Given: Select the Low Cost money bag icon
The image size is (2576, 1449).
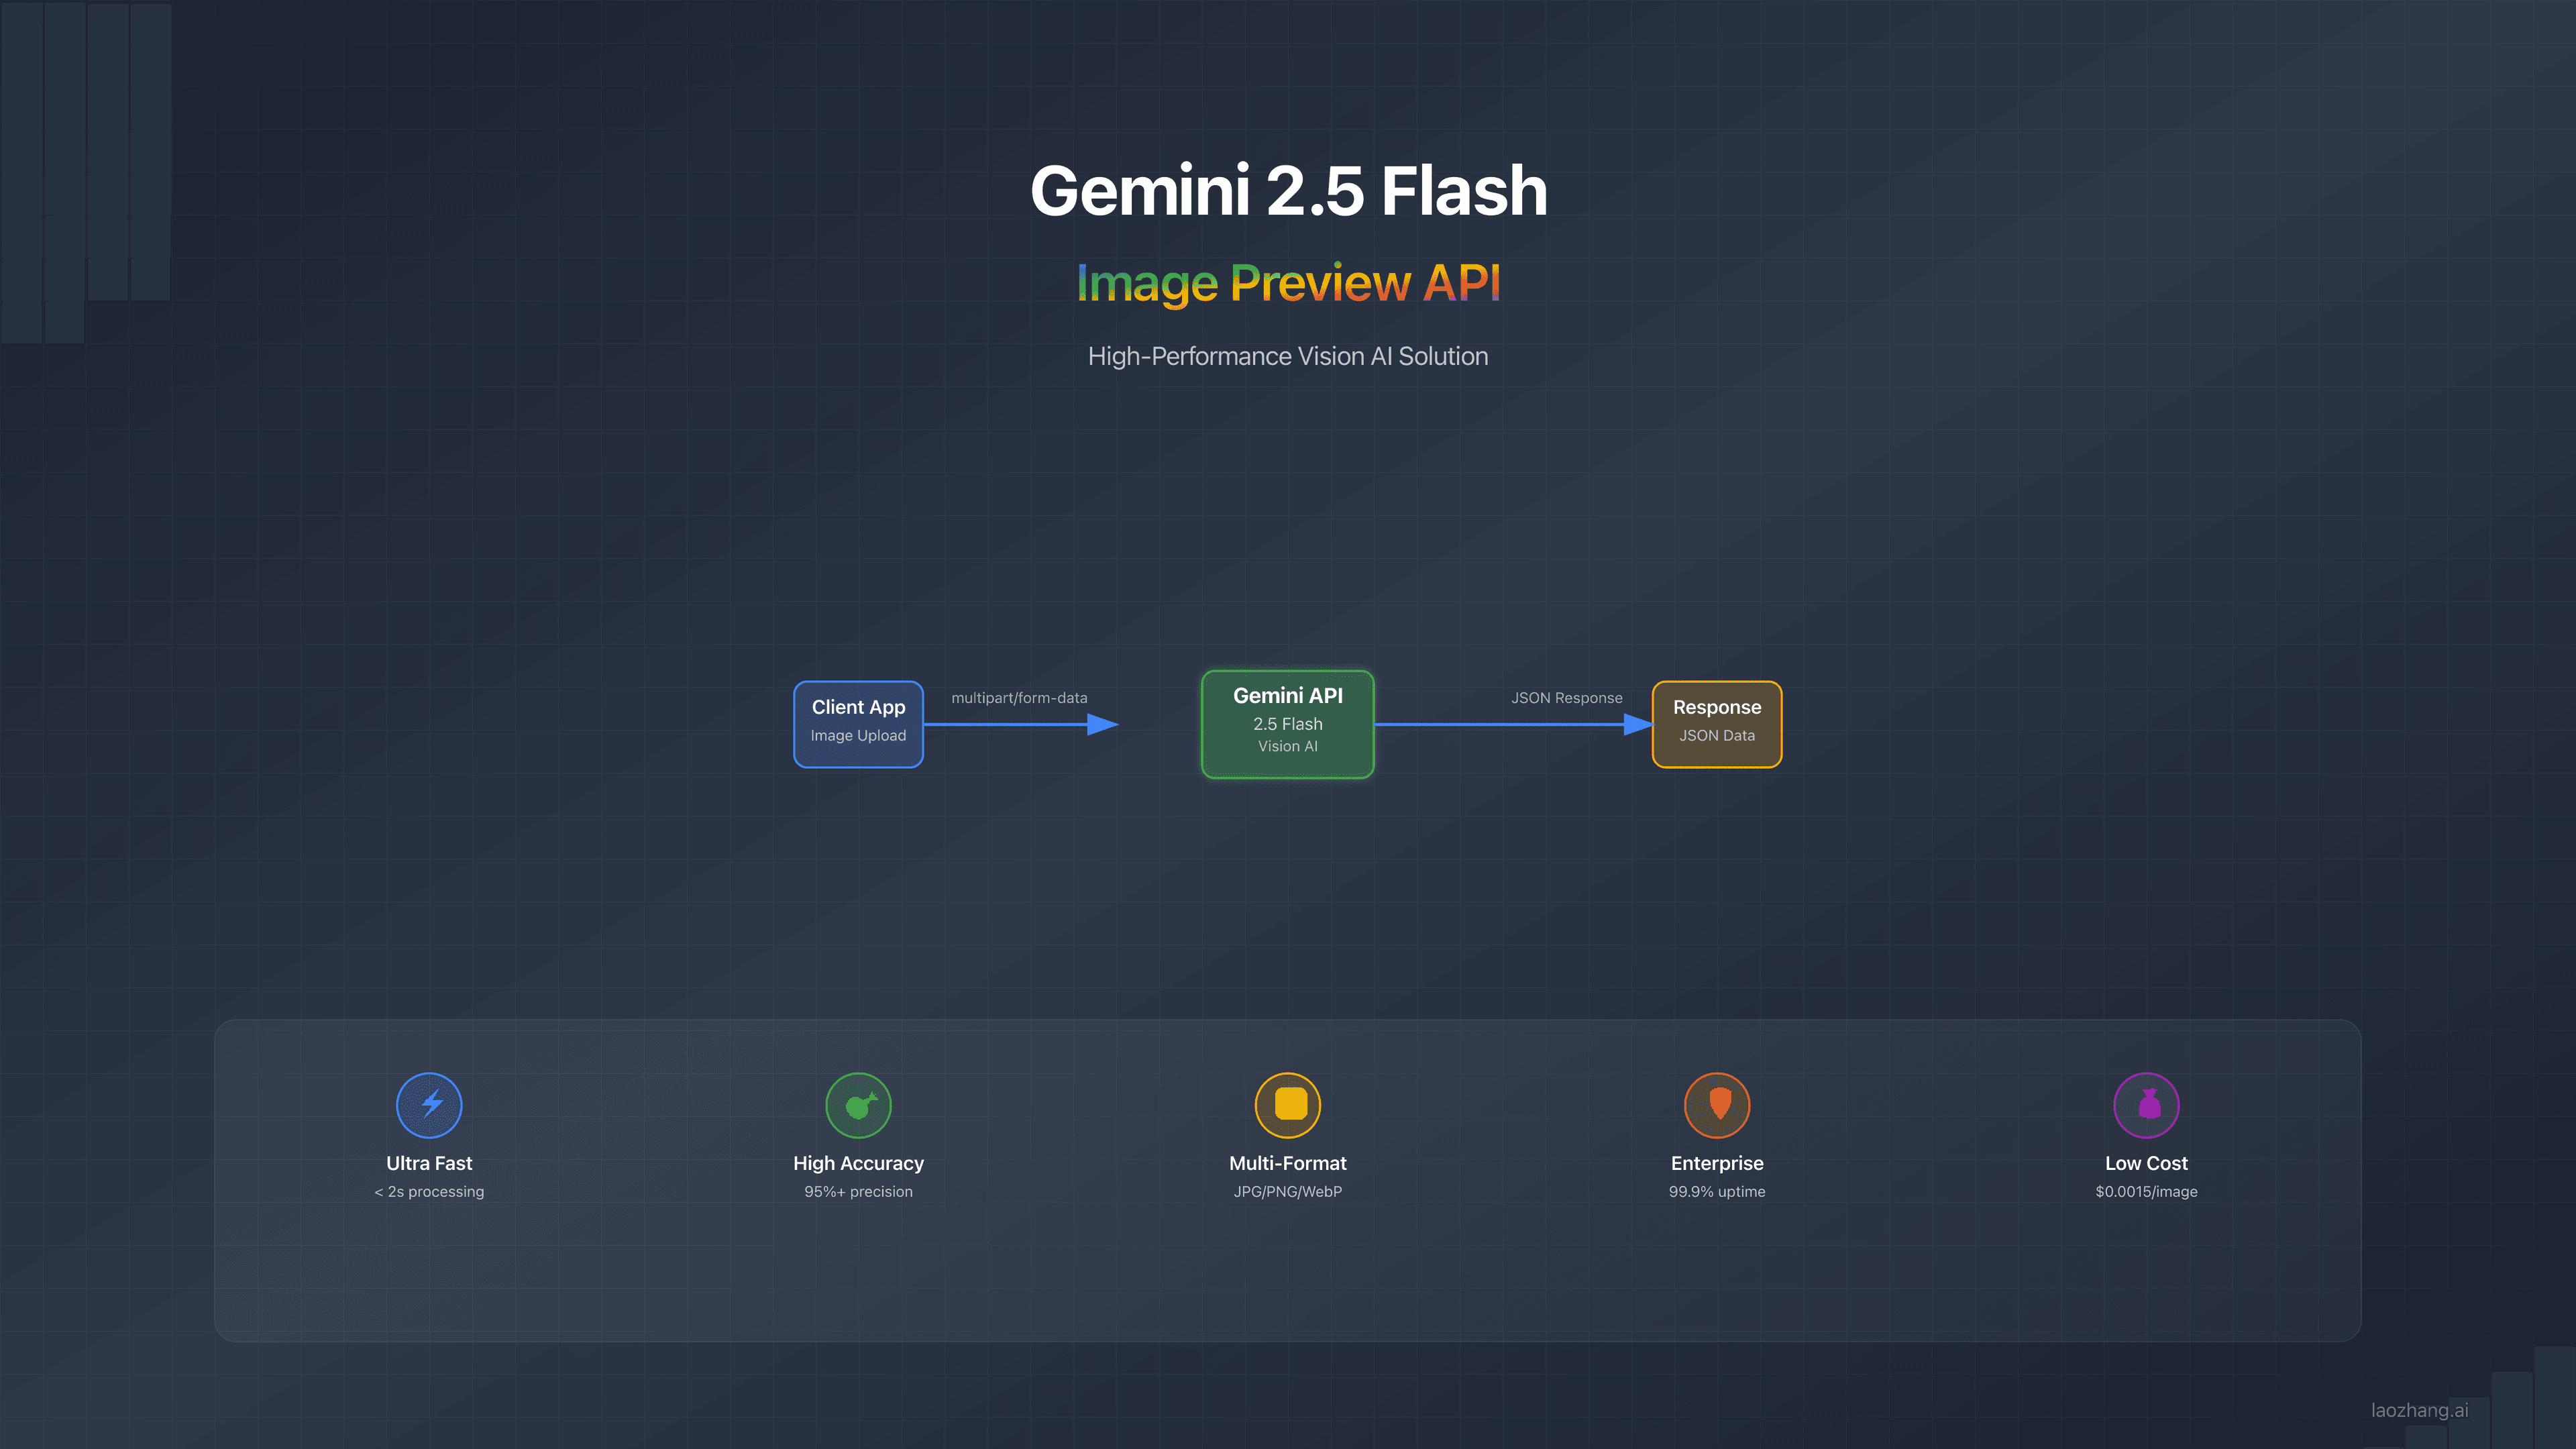Looking at the screenshot, I should point(2146,1105).
